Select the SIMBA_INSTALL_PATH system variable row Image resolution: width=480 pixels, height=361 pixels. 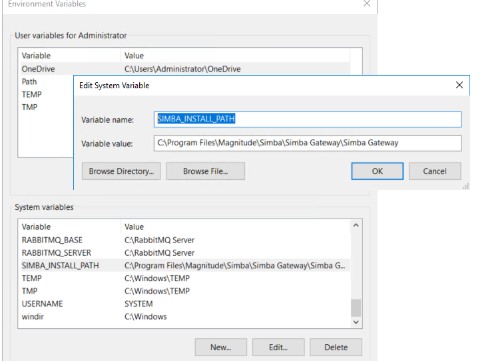click(185, 266)
